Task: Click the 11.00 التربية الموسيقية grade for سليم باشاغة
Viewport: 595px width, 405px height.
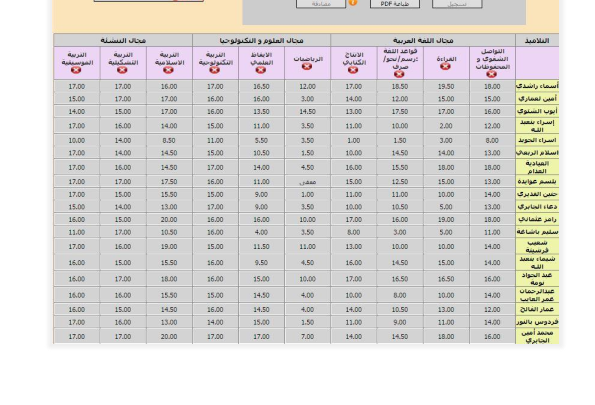Action: pyautogui.click(x=77, y=232)
